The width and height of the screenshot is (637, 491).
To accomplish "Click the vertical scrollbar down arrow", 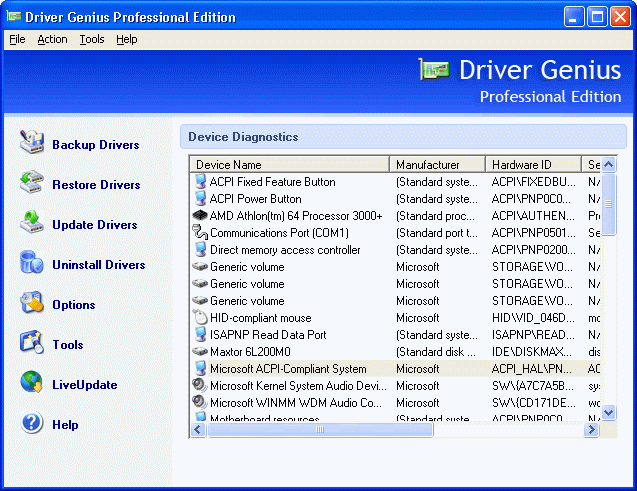I will [x=608, y=413].
